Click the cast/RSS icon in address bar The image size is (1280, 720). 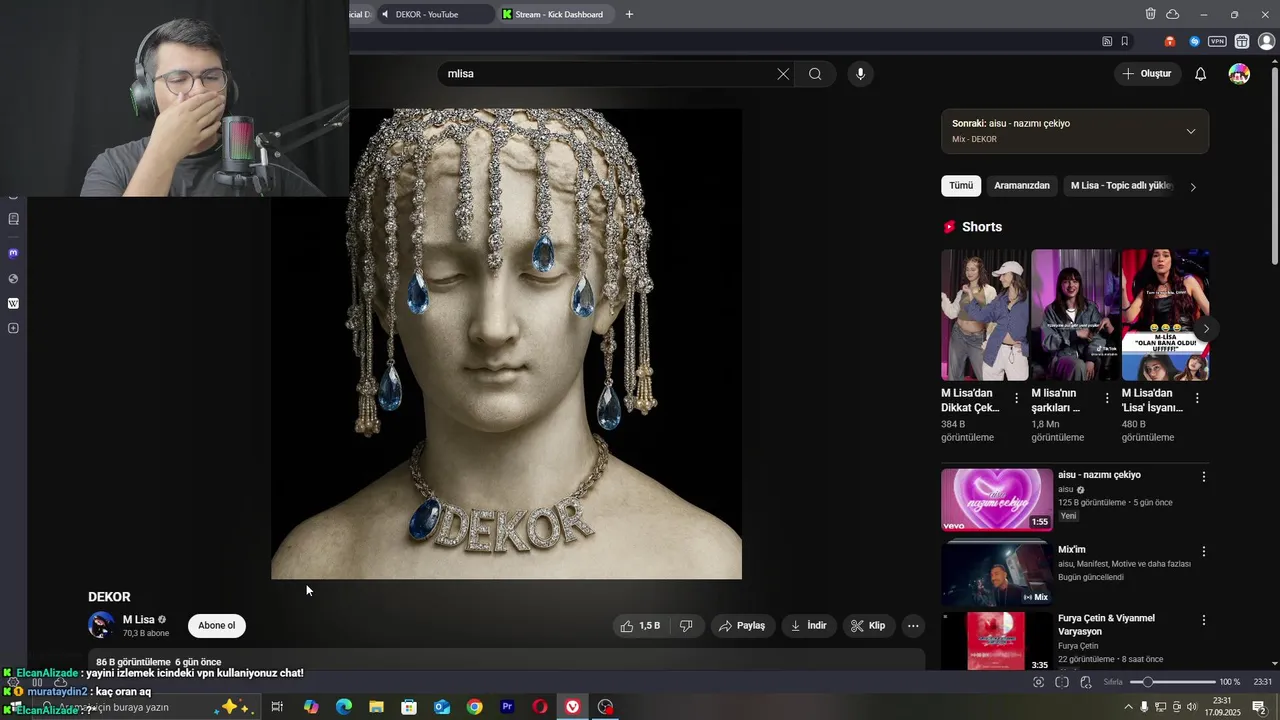click(x=1107, y=42)
